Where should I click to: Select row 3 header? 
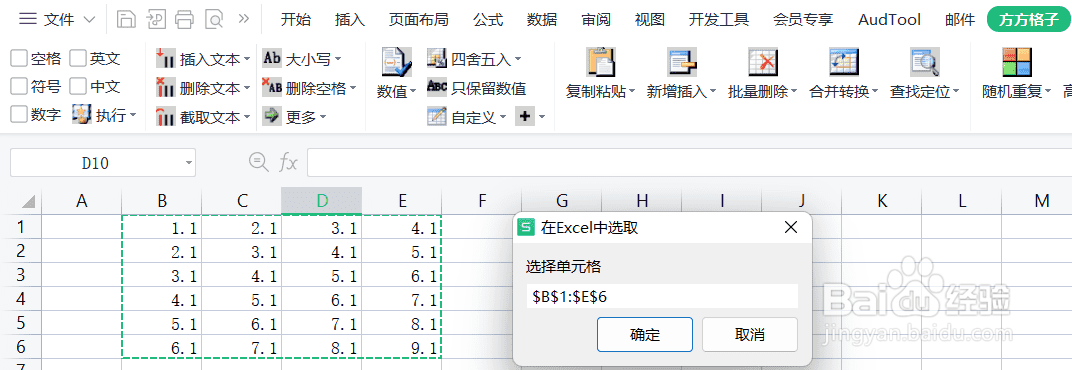(21, 274)
